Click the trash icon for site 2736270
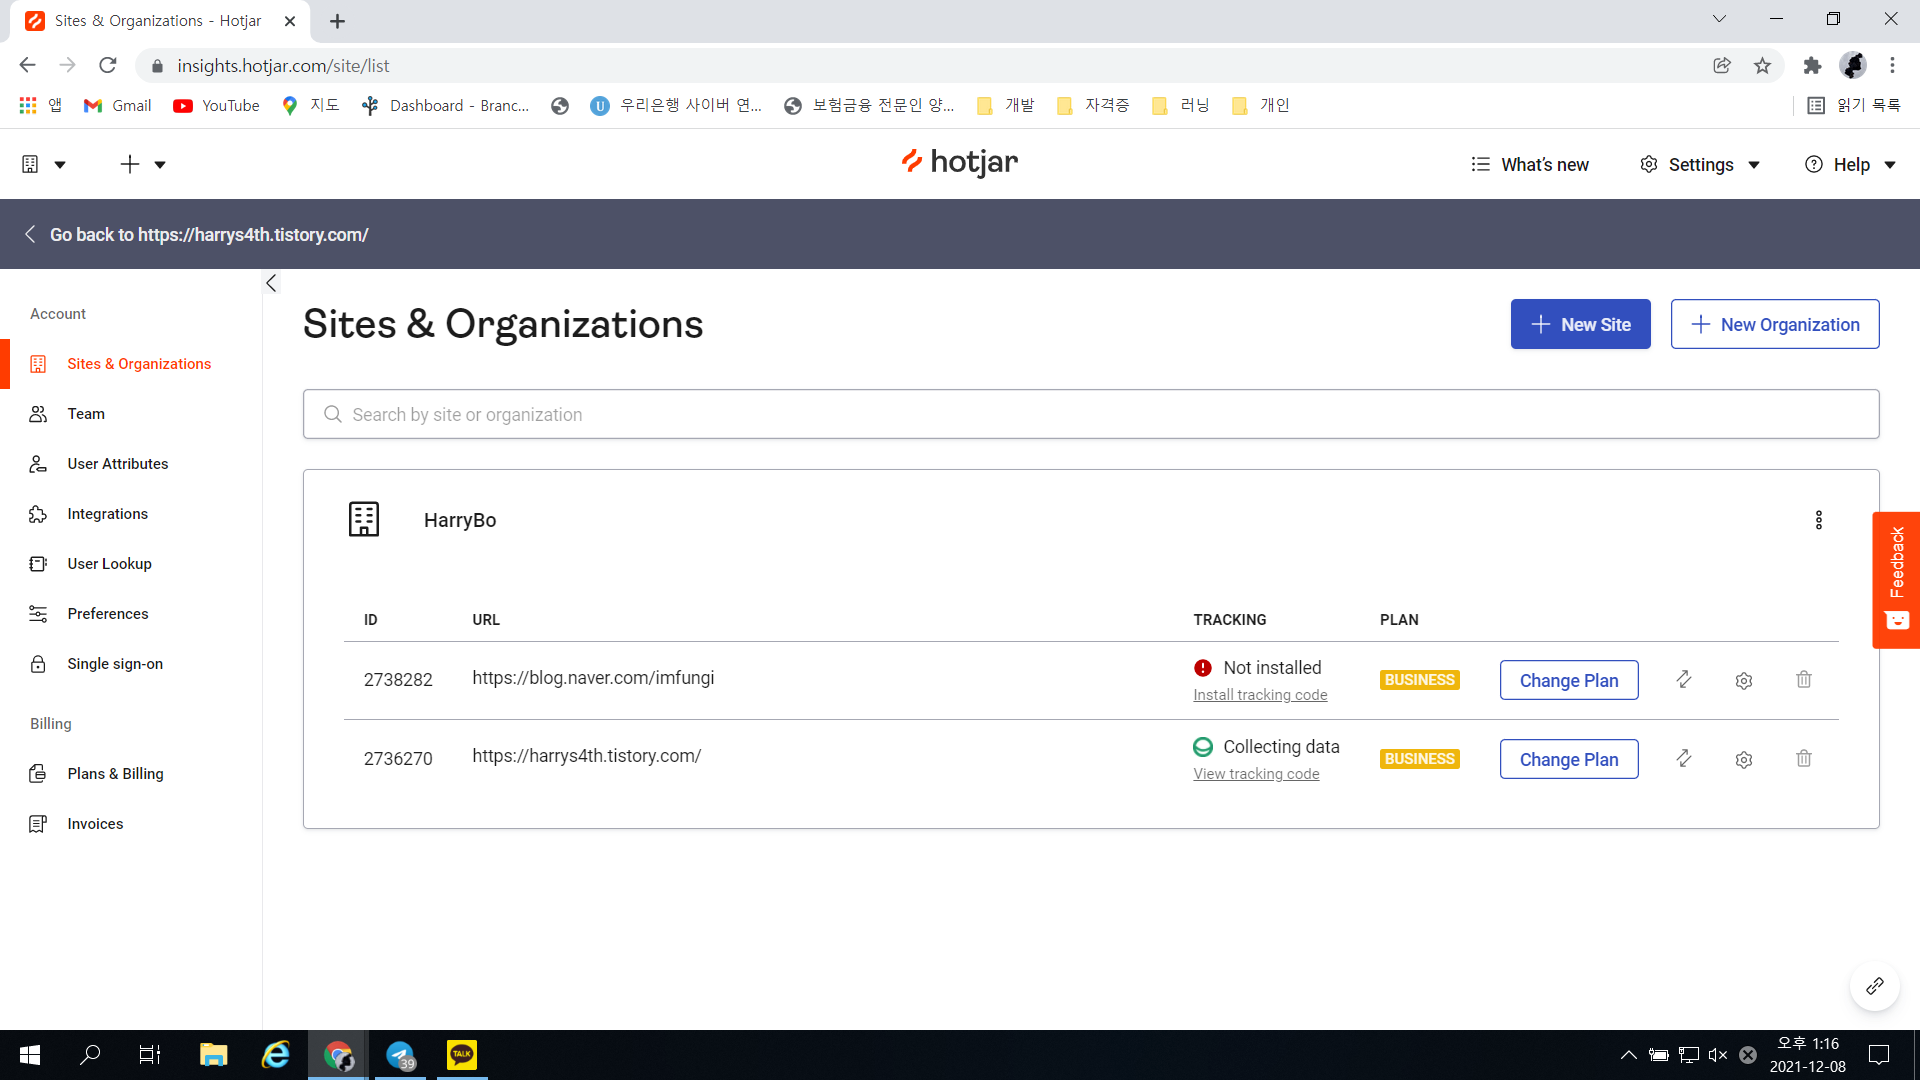This screenshot has width=1920, height=1080. (1803, 759)
